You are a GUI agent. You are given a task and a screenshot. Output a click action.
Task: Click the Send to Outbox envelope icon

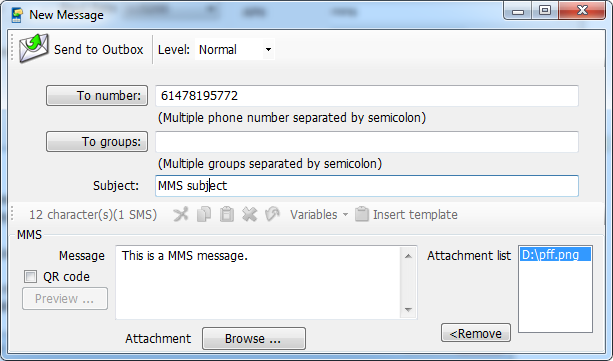34,49
